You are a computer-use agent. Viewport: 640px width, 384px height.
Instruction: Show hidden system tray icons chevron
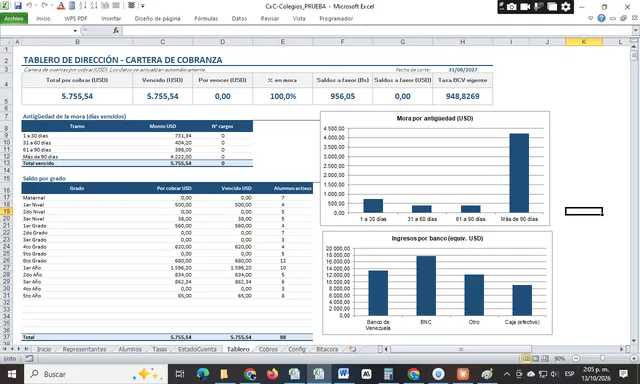click(507, 374)
